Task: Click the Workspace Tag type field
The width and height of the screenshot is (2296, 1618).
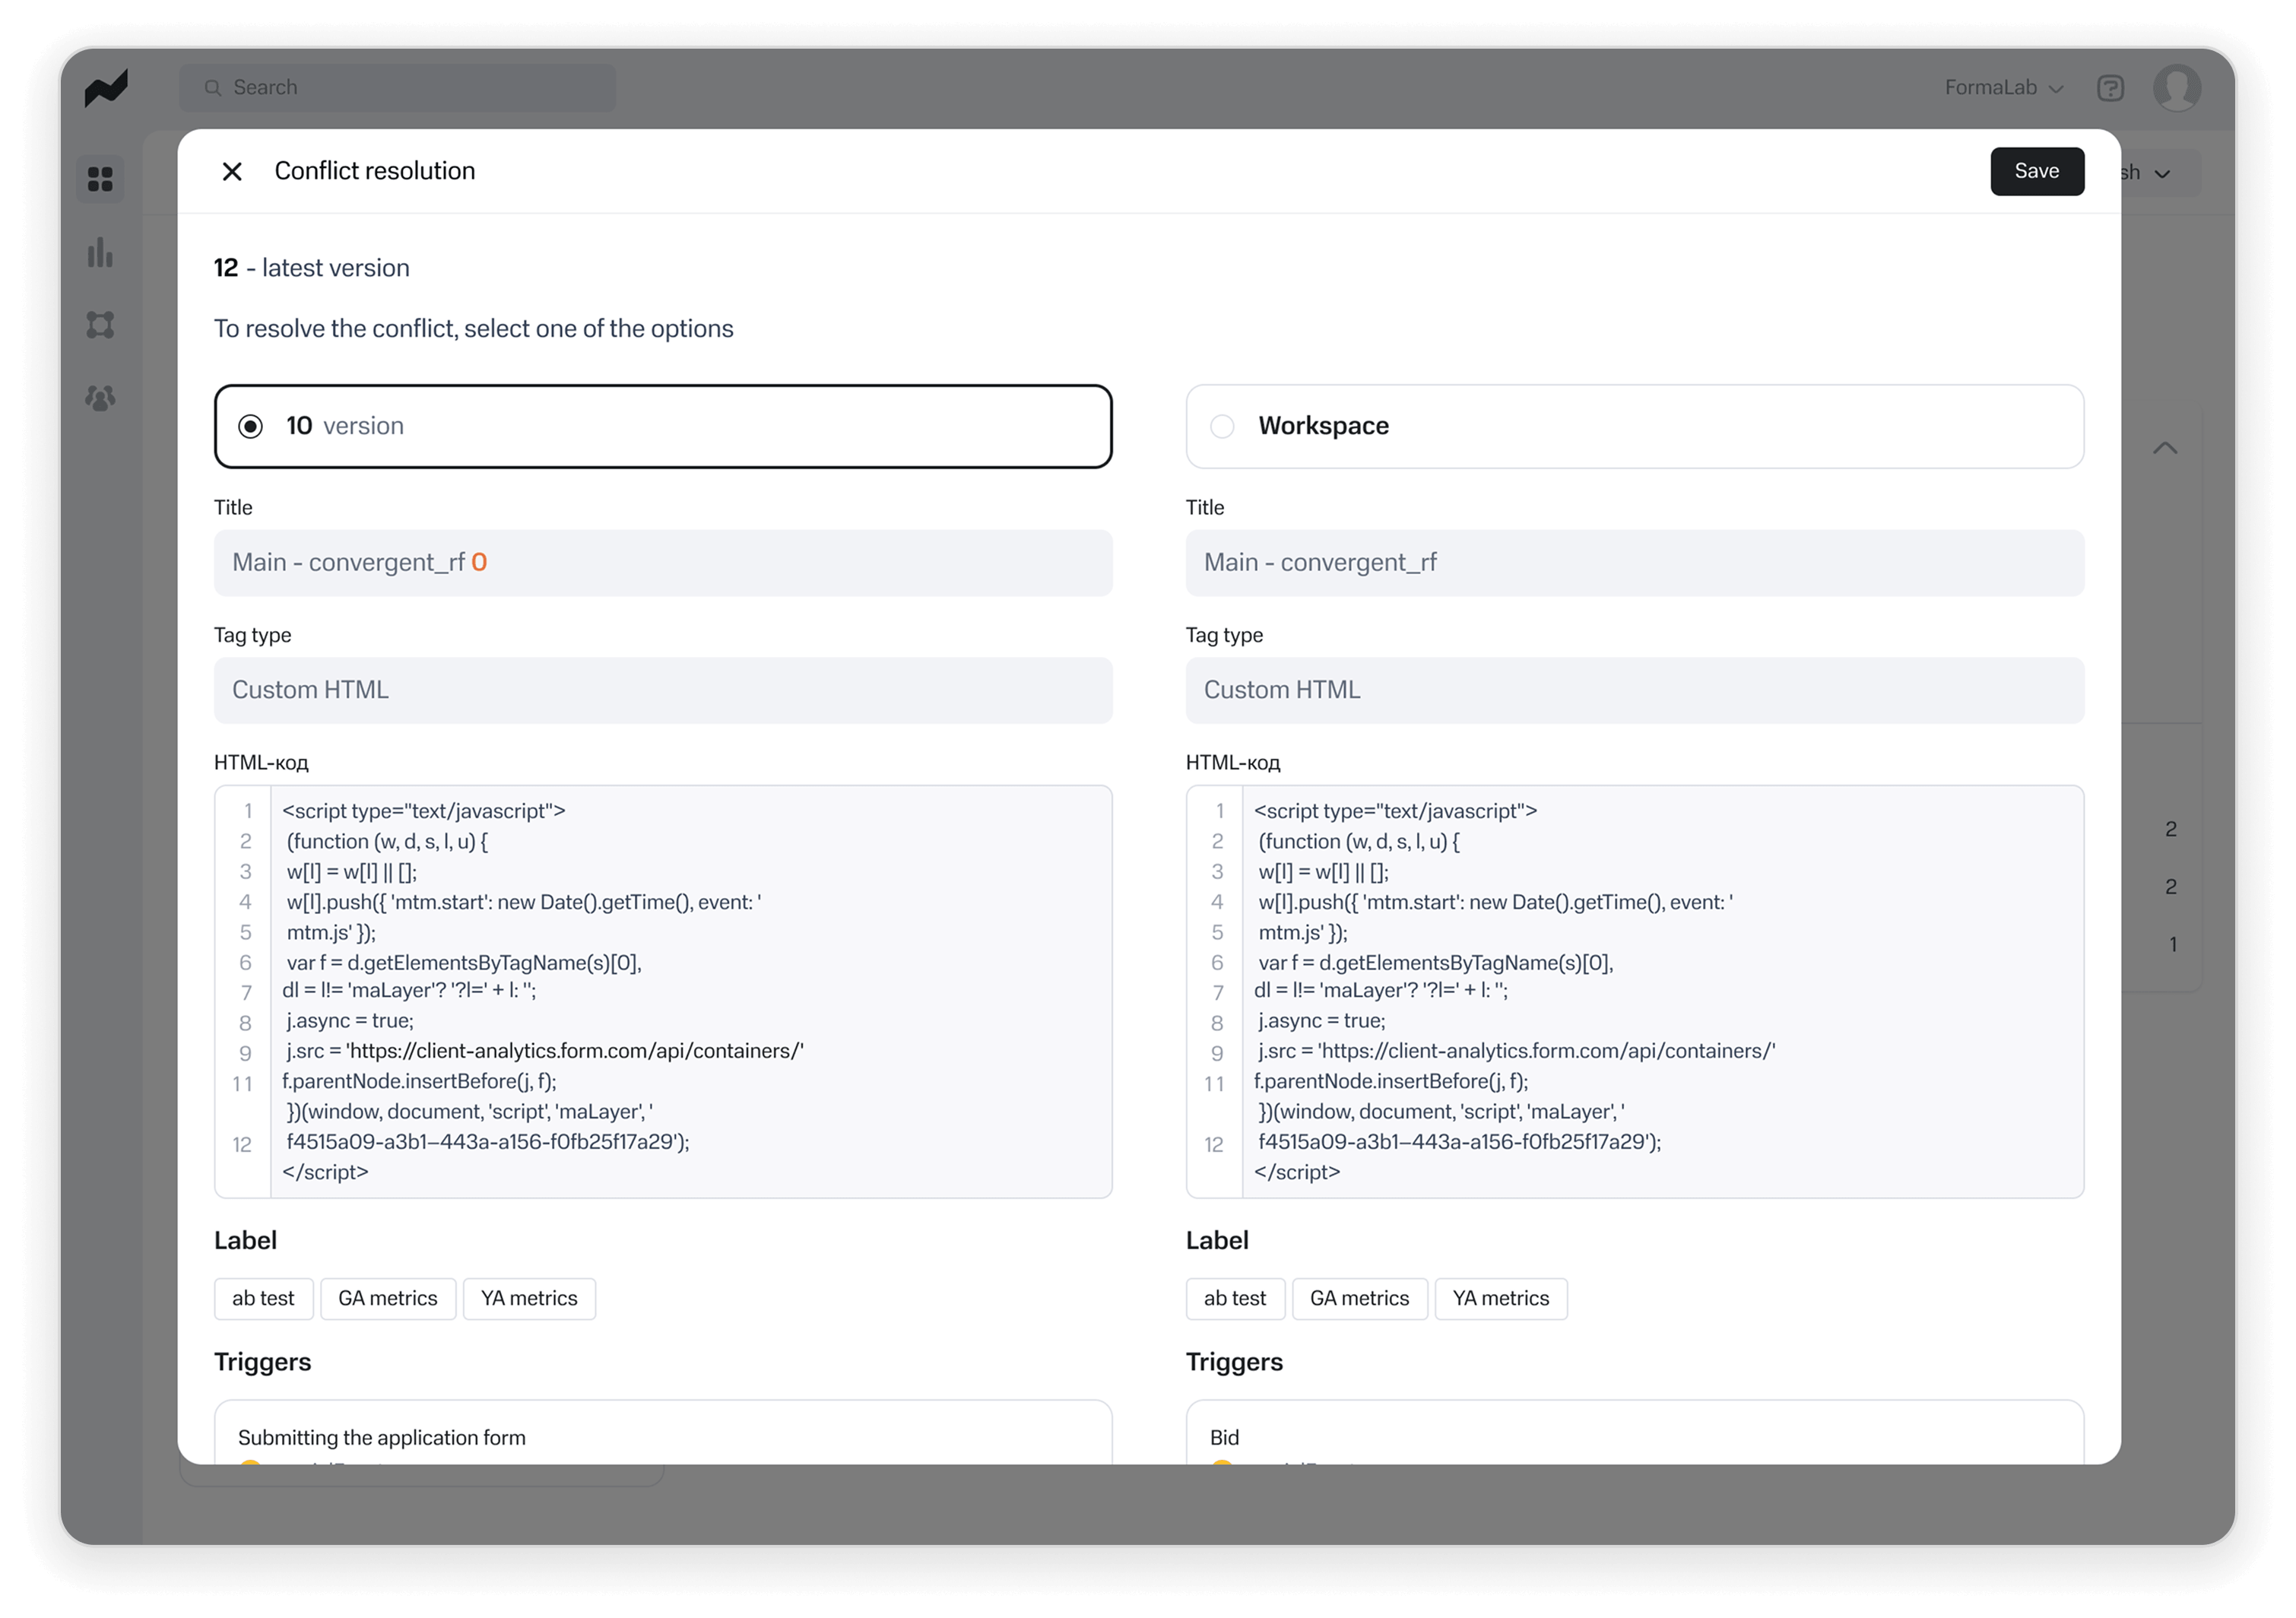Action: click(1634, 690)
